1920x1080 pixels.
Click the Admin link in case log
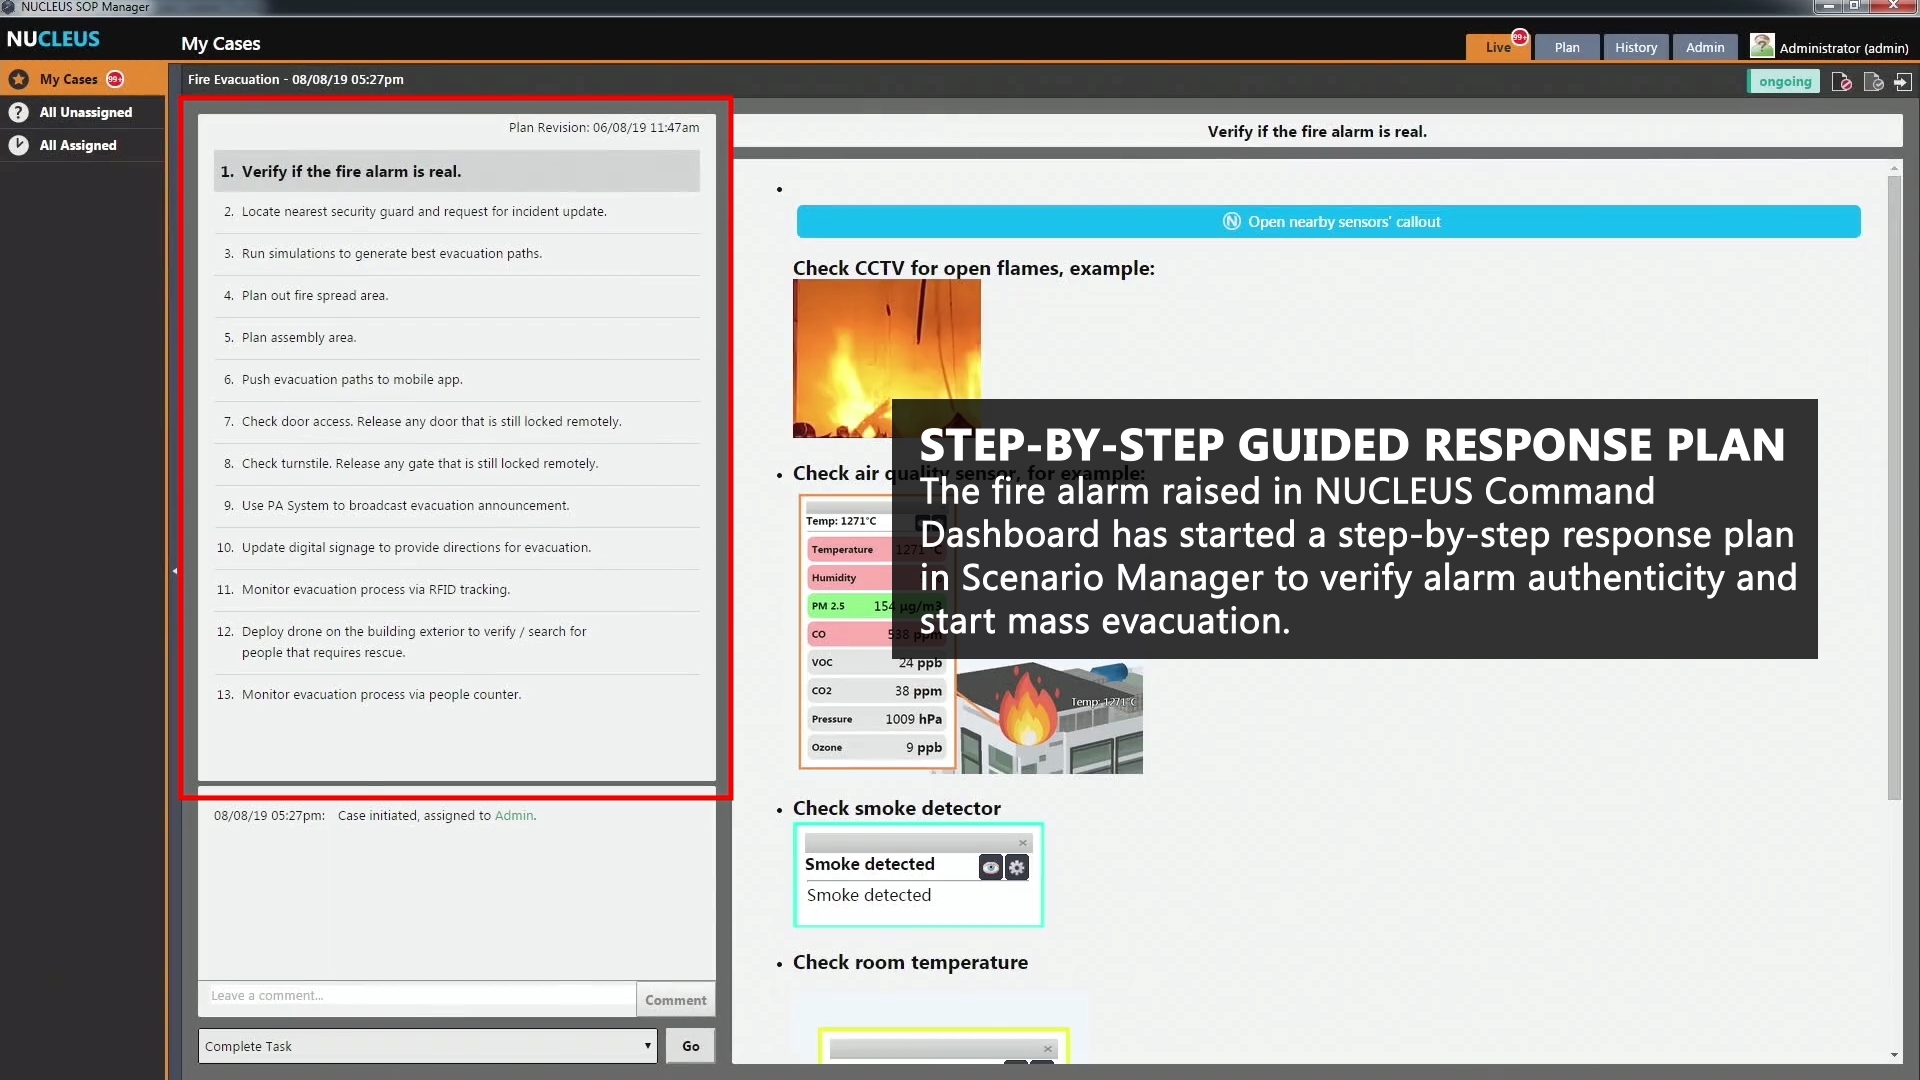(514, 816)
